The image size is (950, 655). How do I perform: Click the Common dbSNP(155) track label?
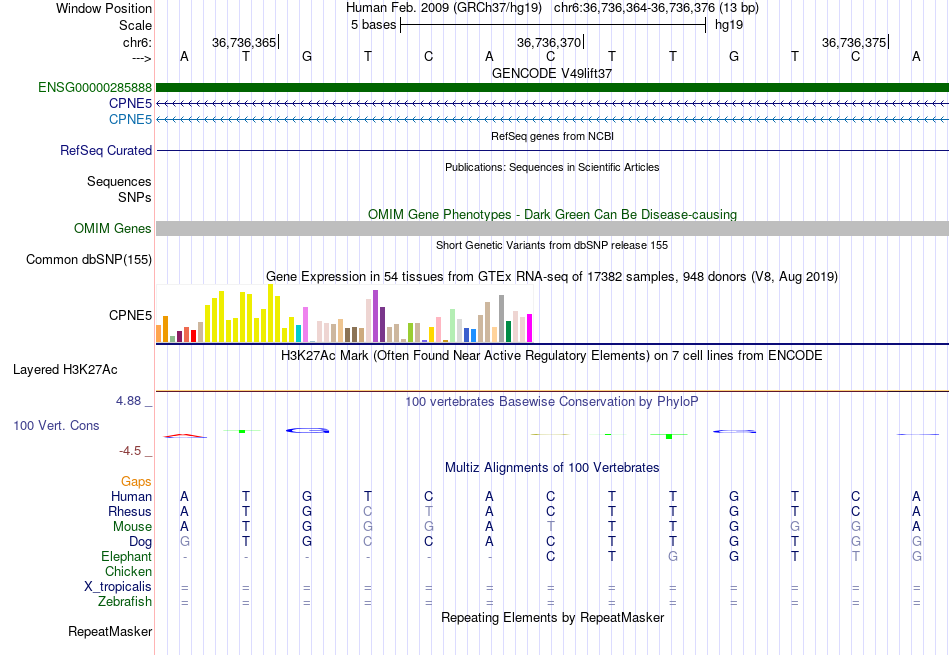89,259
